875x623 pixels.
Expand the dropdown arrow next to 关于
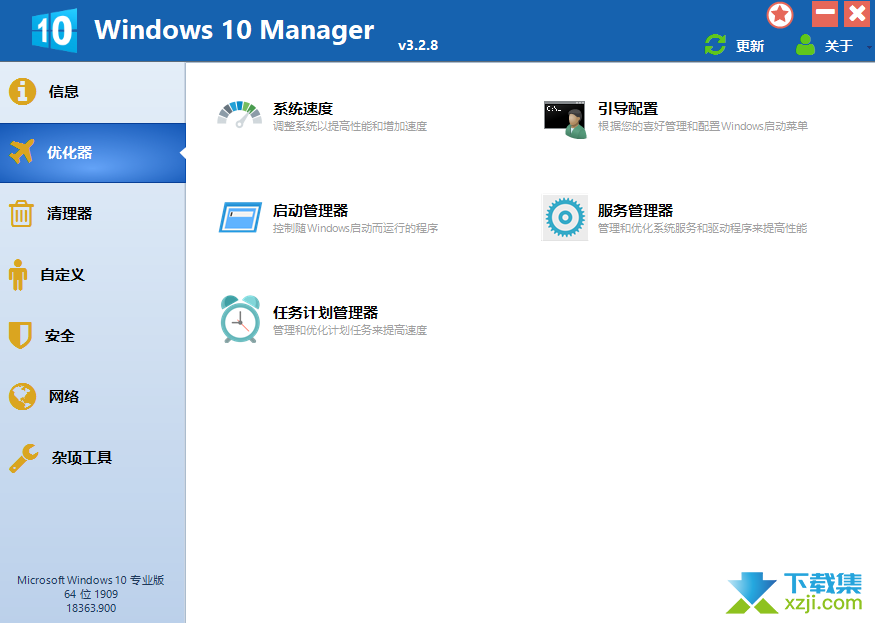coord(869,48)
